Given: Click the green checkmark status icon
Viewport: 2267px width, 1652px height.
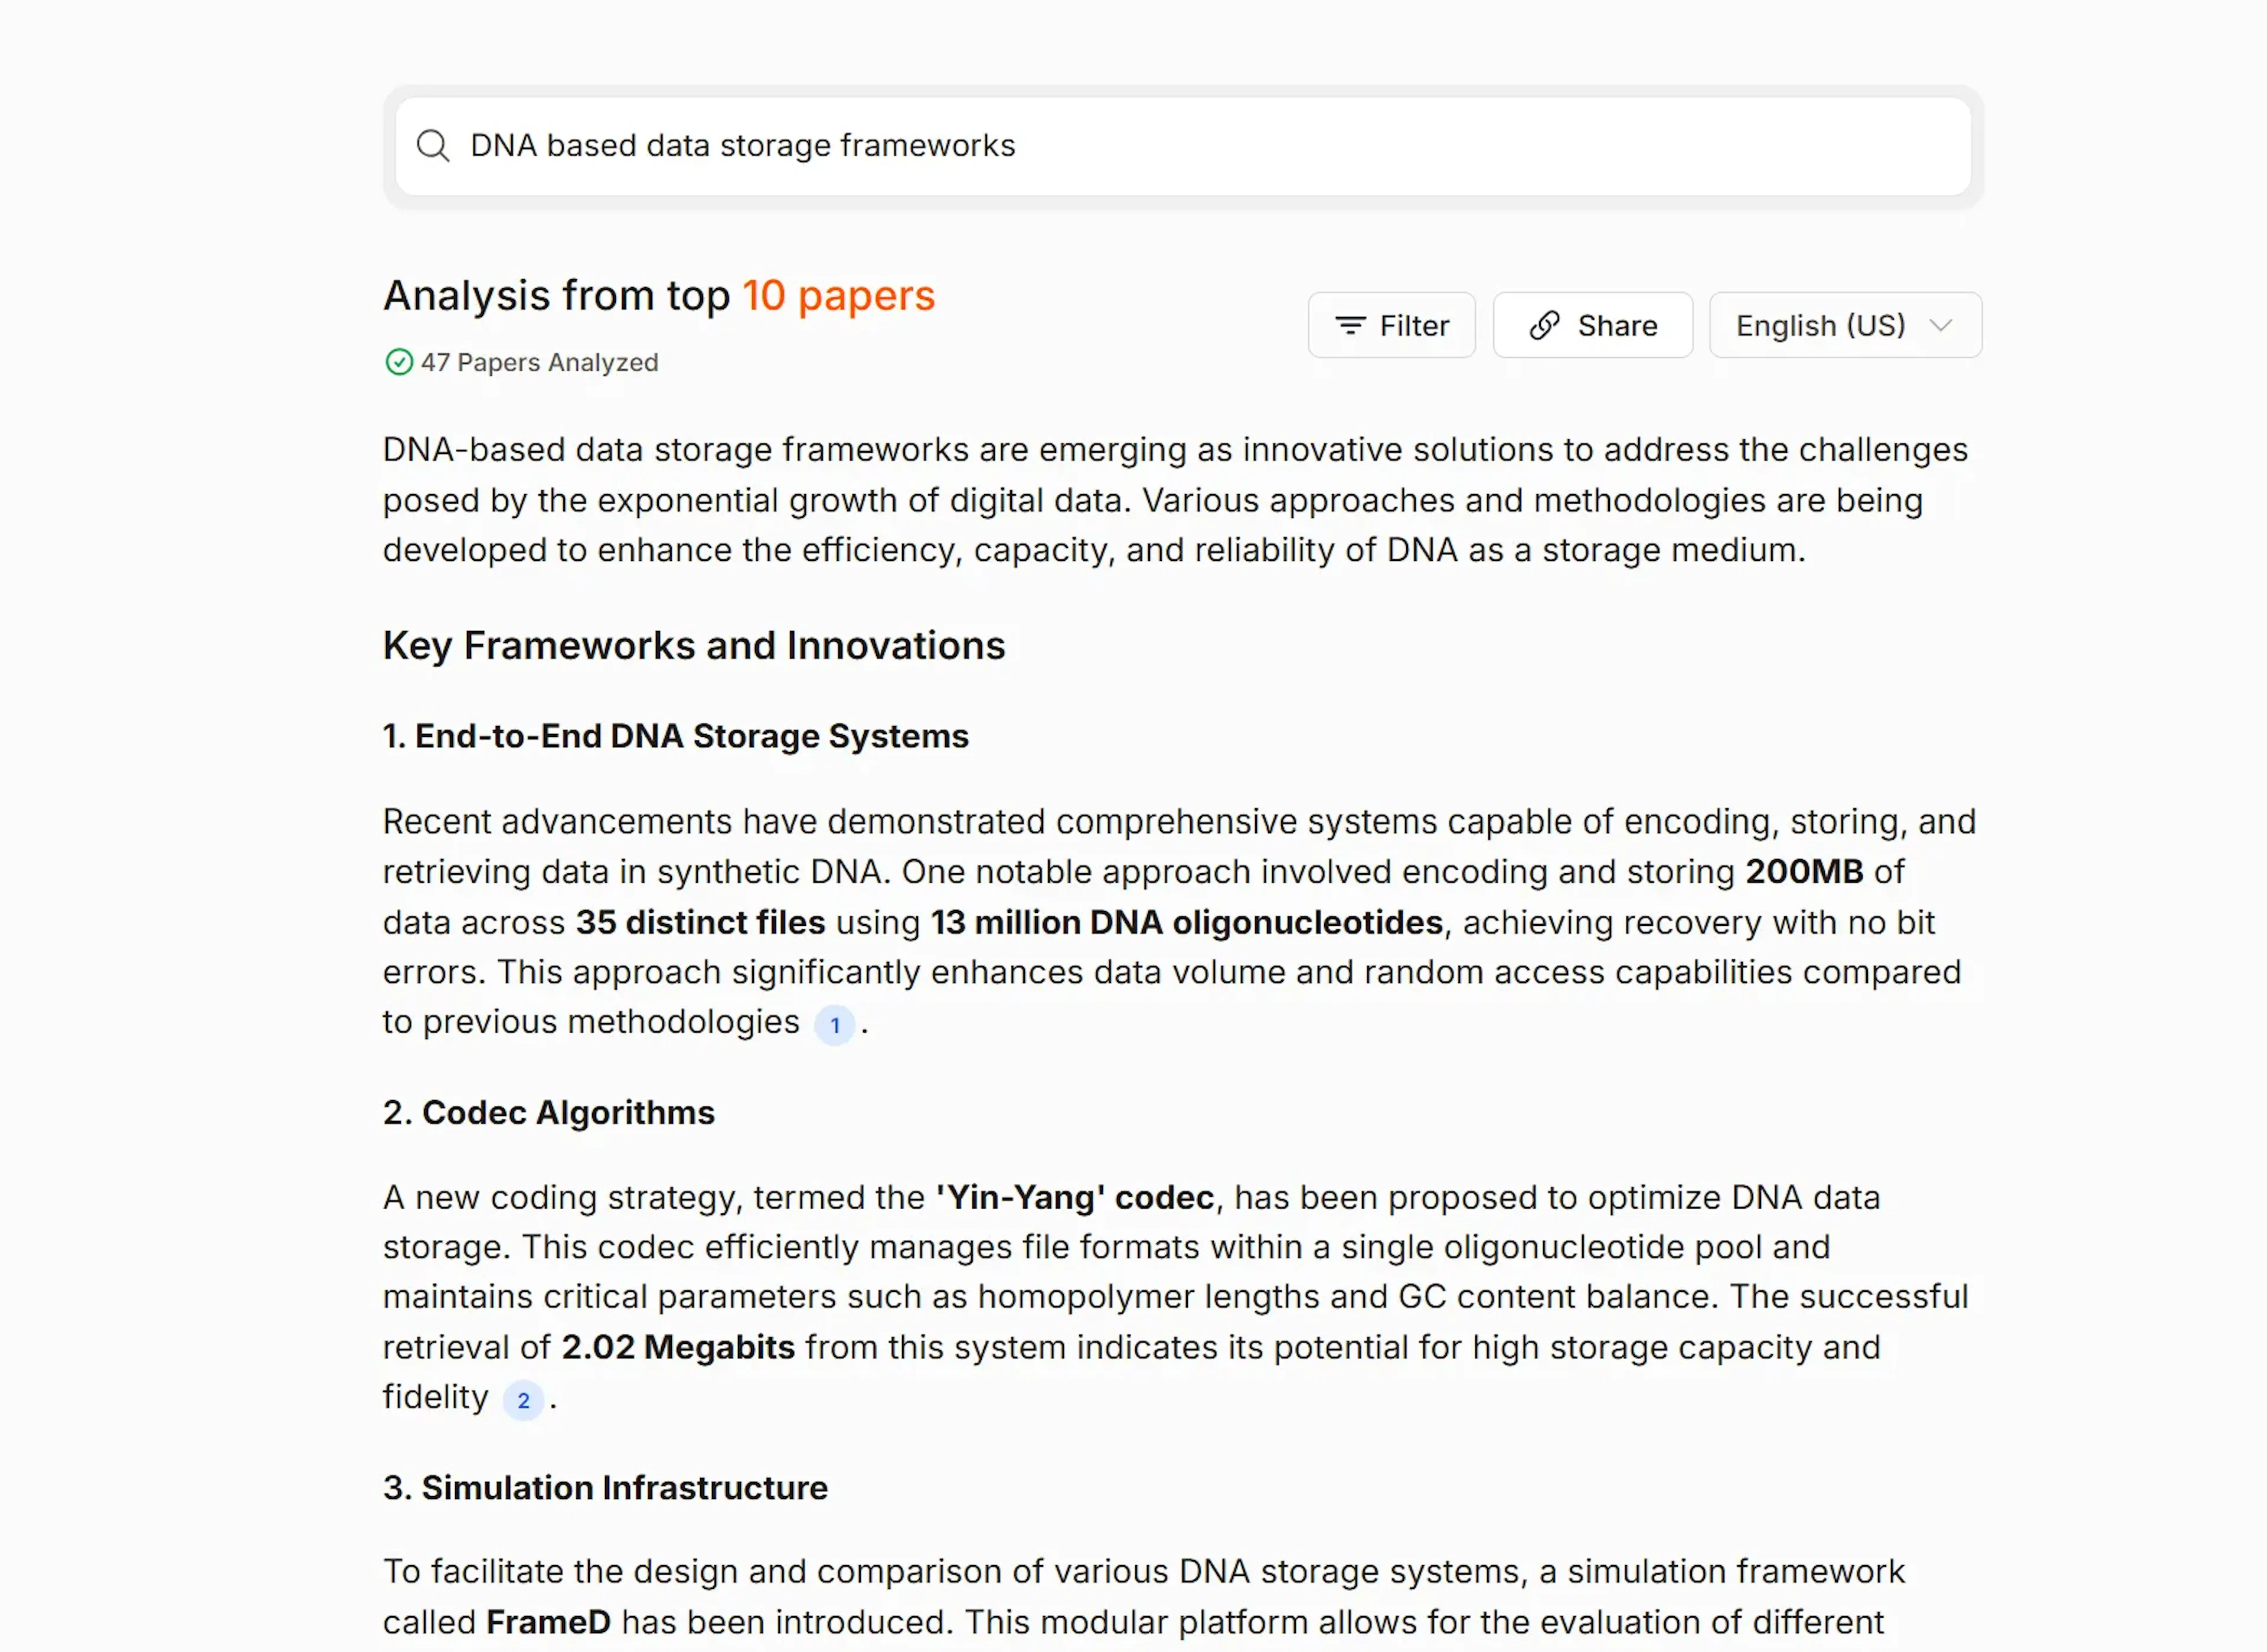Looking at the screenshot, I should 399,362.
